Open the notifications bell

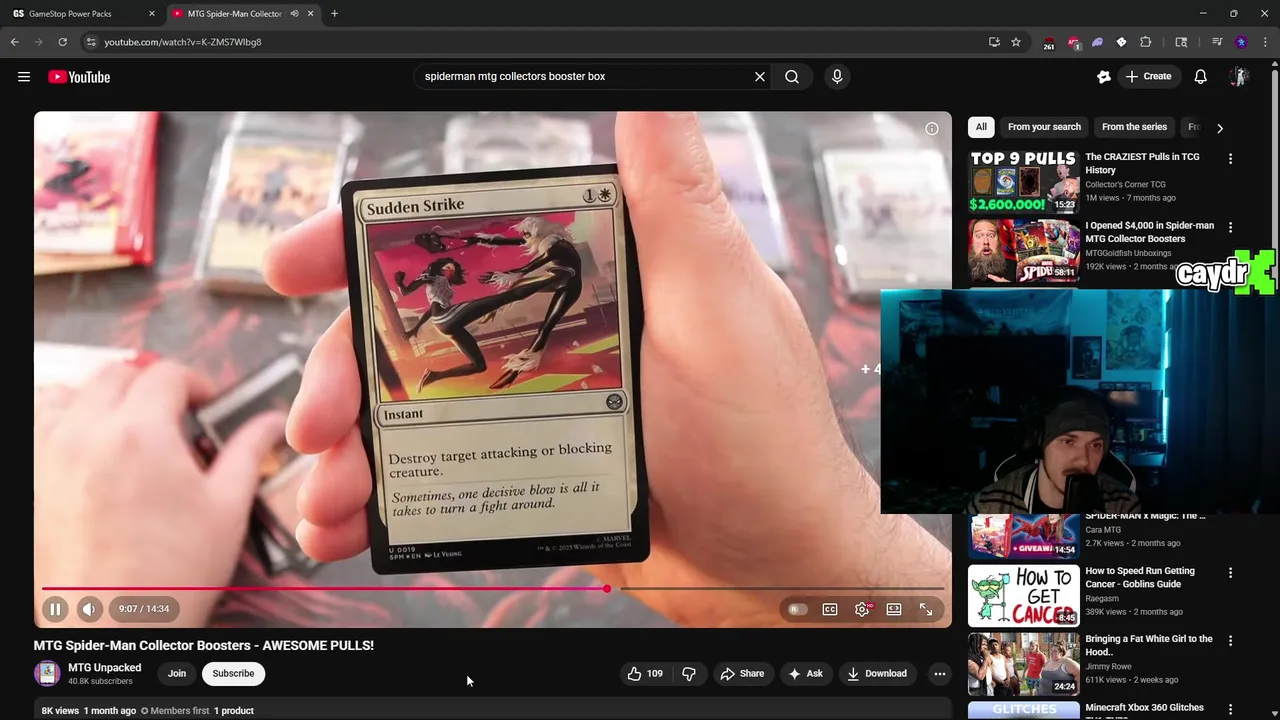pos(1201,77)
